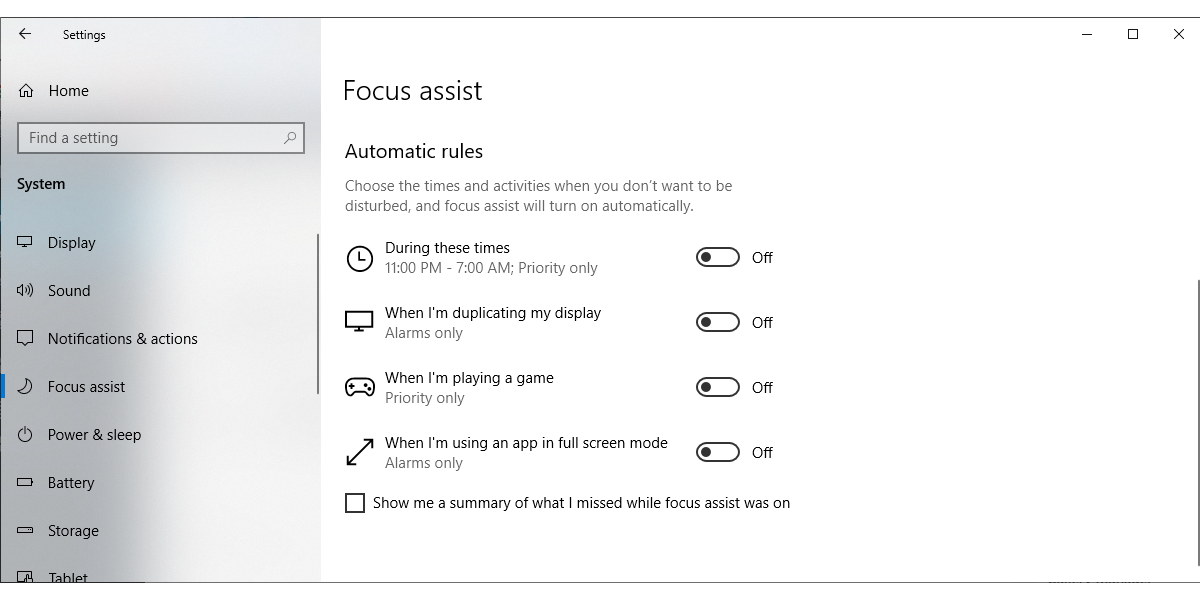Screen dimensions: 1200x600
Task: Click the Storage drive icon
Action: tap(27, 531)
